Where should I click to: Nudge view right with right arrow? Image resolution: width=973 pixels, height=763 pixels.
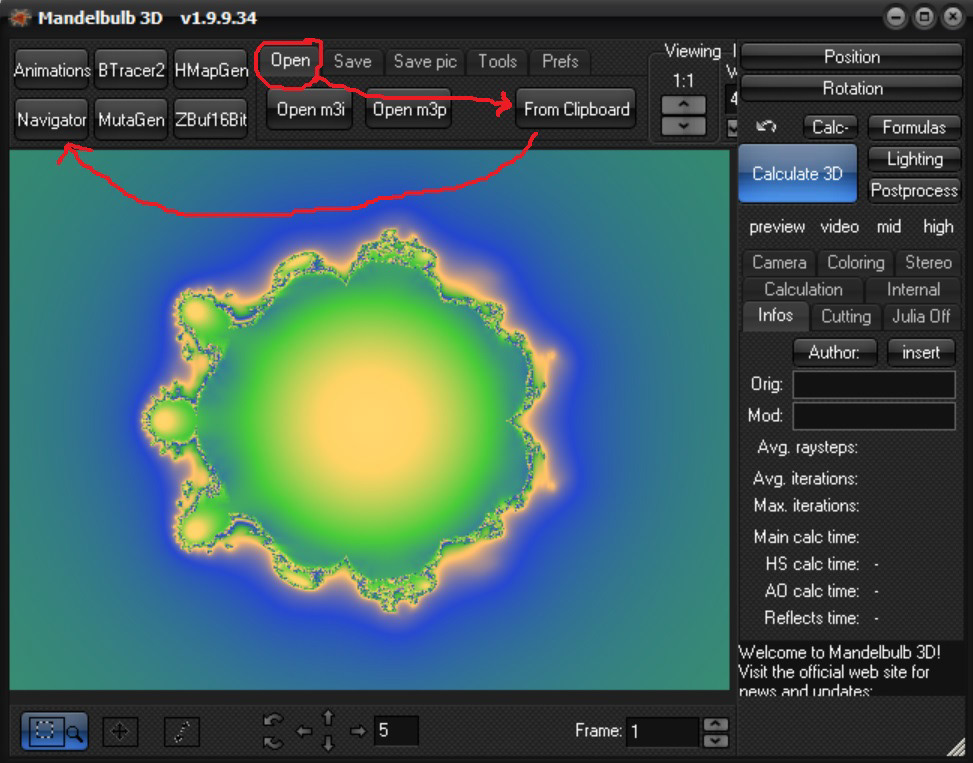[358, 731]
